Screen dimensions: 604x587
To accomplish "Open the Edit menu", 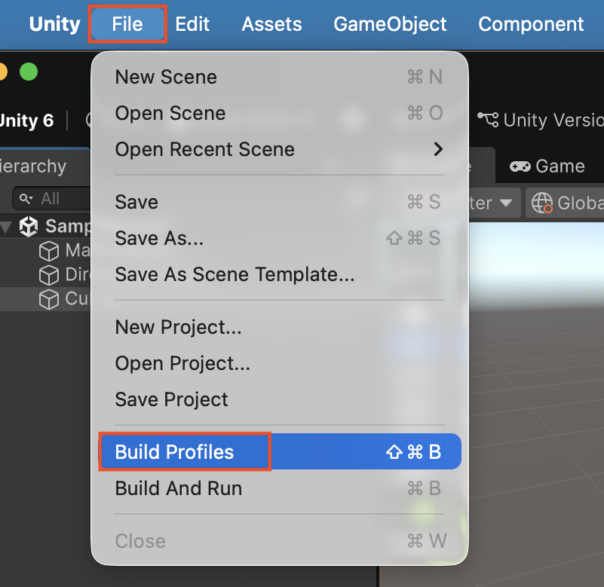I will (192, 24).
